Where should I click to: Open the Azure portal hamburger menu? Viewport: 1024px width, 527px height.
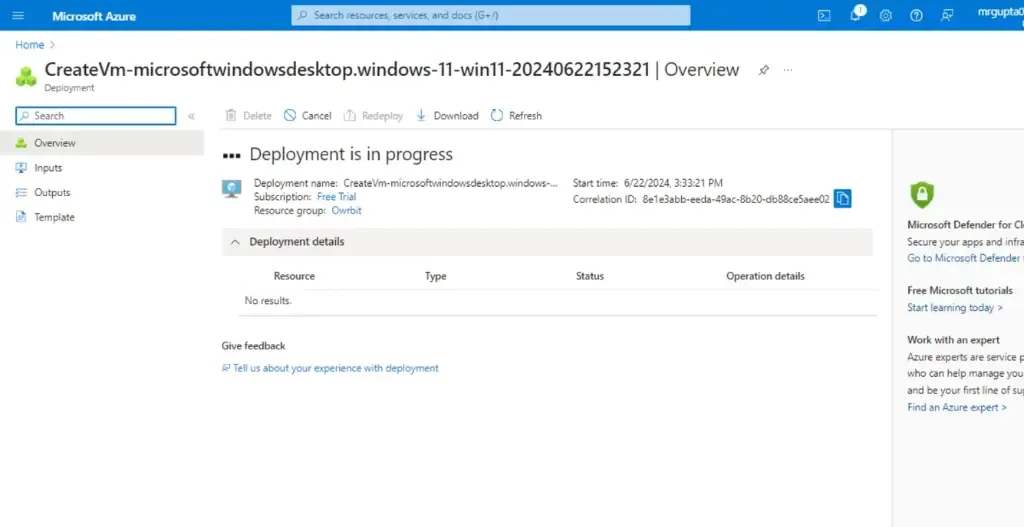[18, 16]
